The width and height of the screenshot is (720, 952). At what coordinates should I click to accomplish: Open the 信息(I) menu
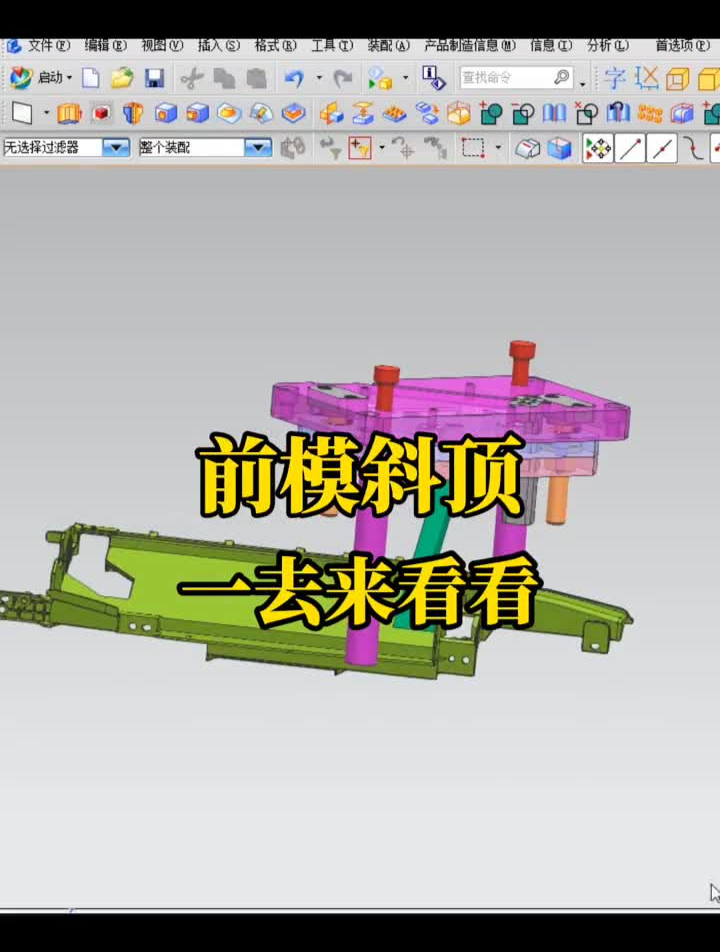click(551, 46)
